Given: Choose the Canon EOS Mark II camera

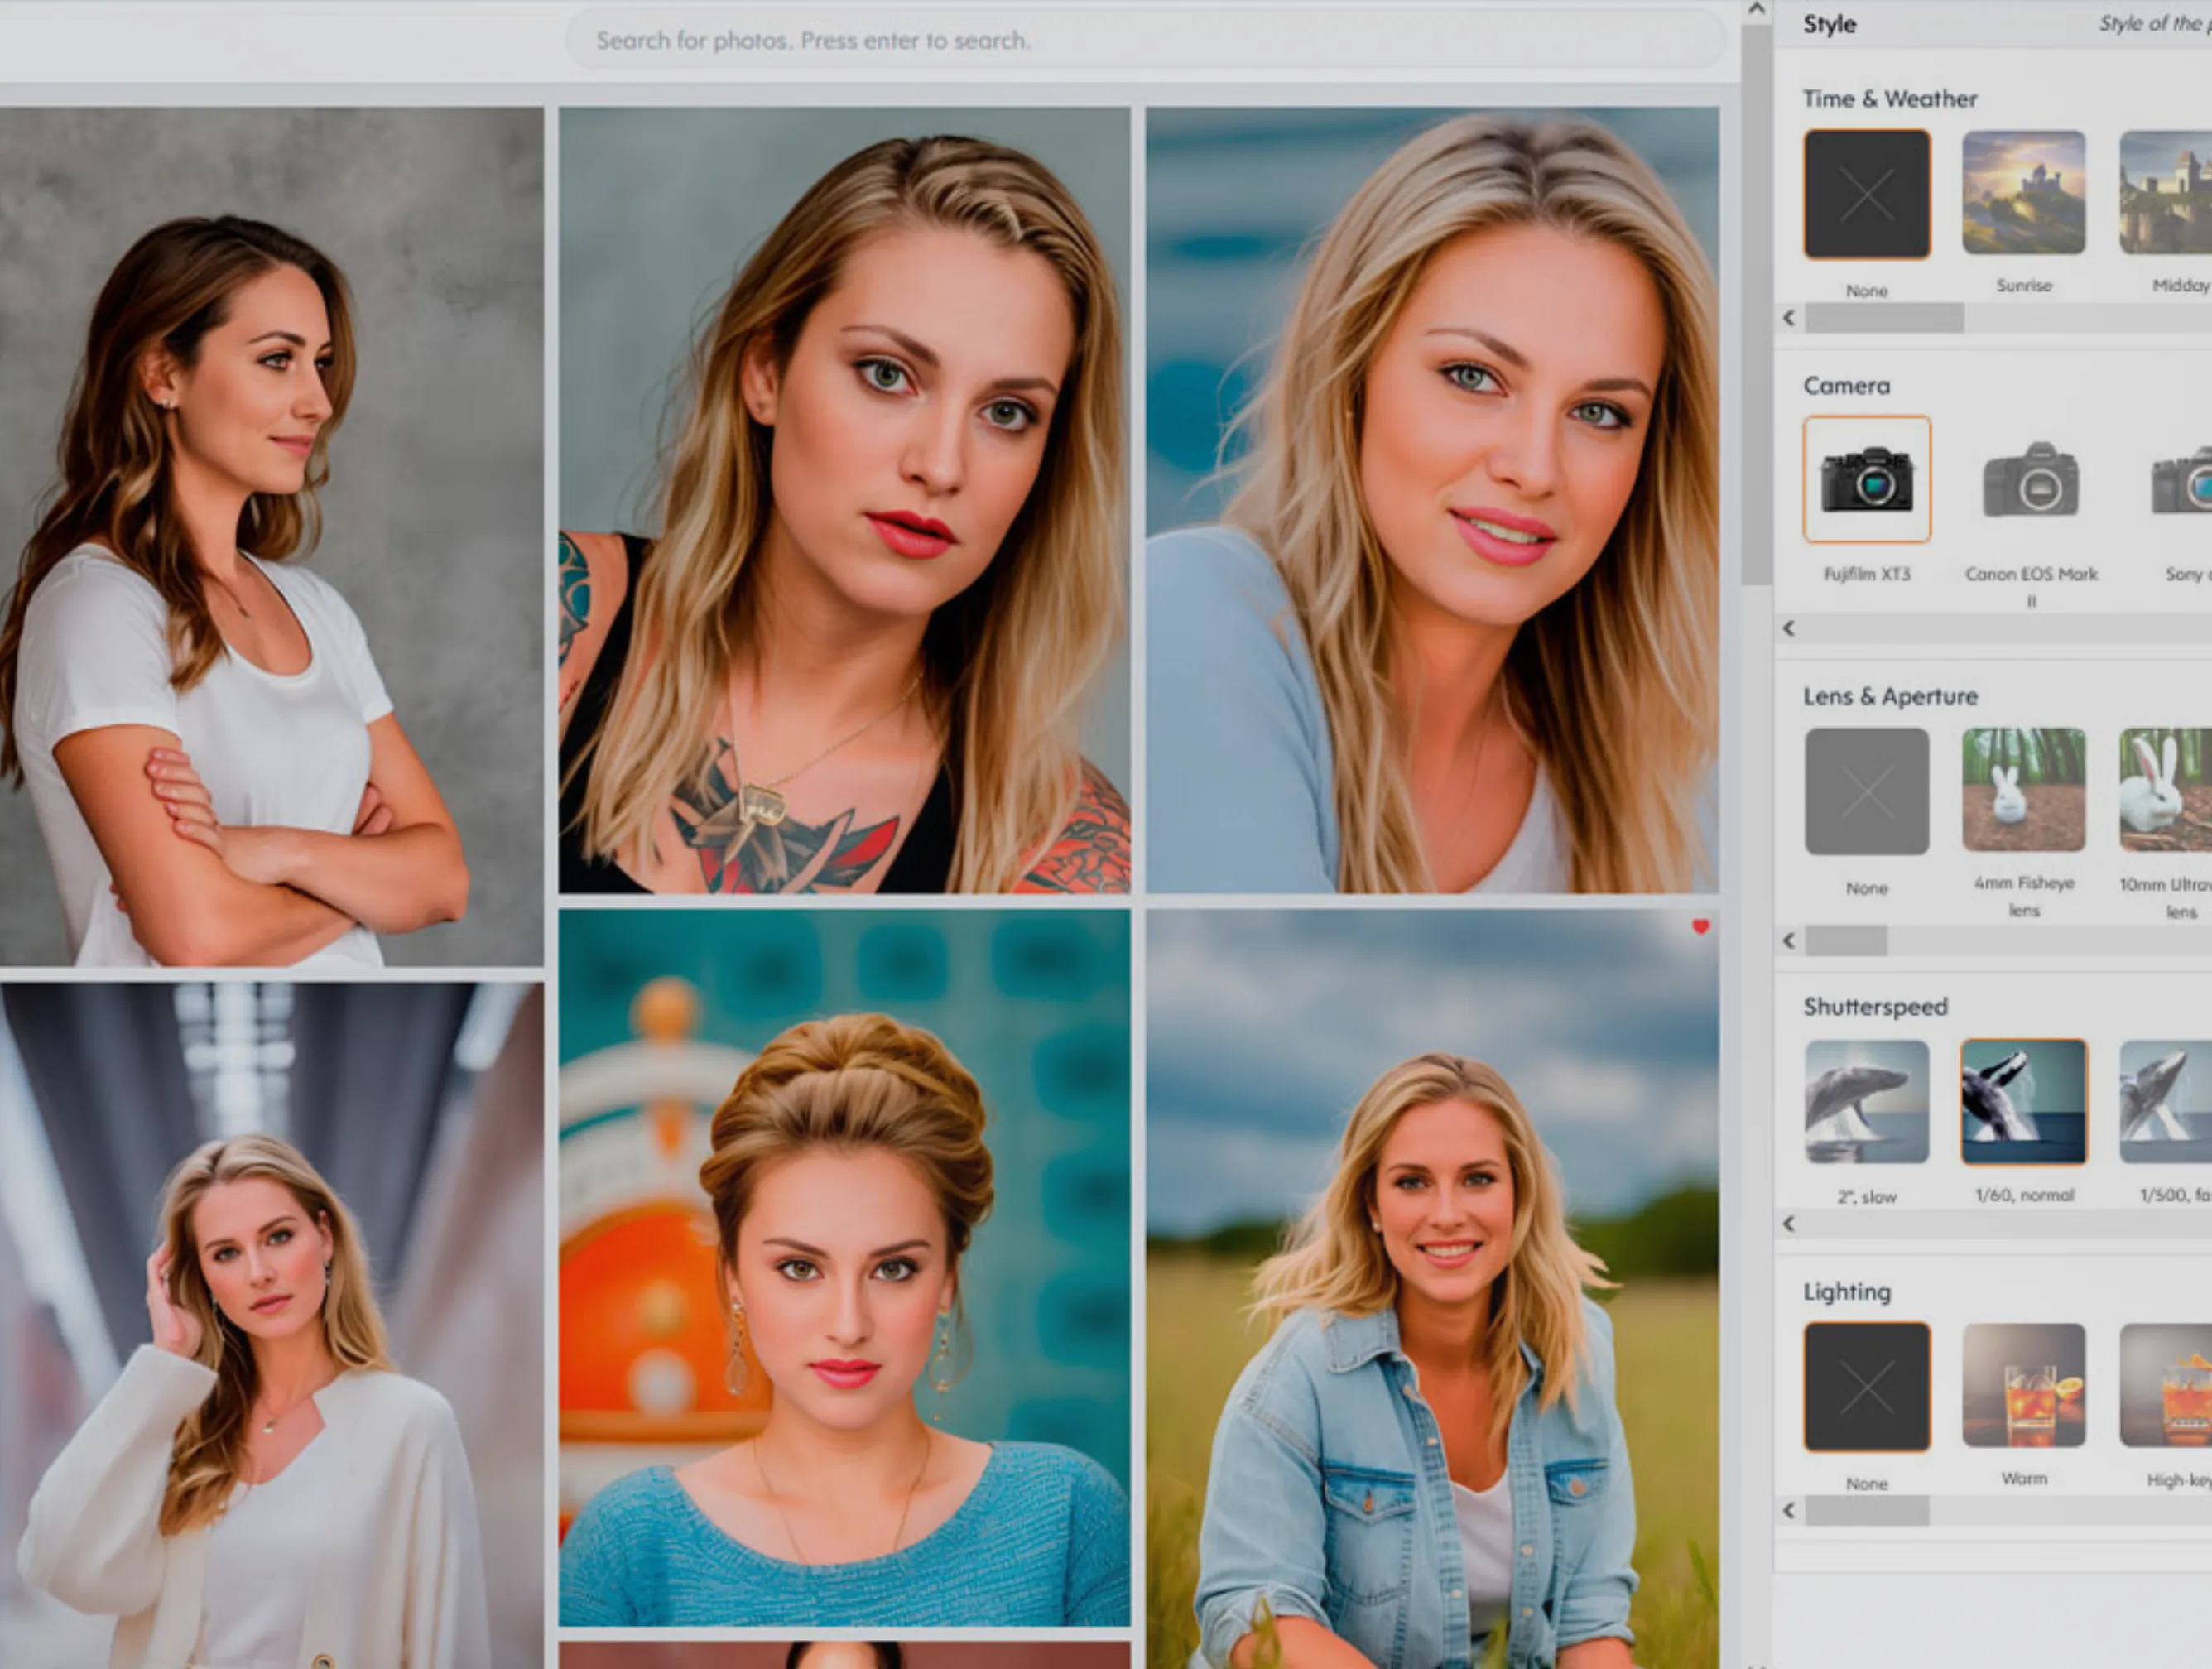Looking at the screenshot, I should [x=2030, y=480].
